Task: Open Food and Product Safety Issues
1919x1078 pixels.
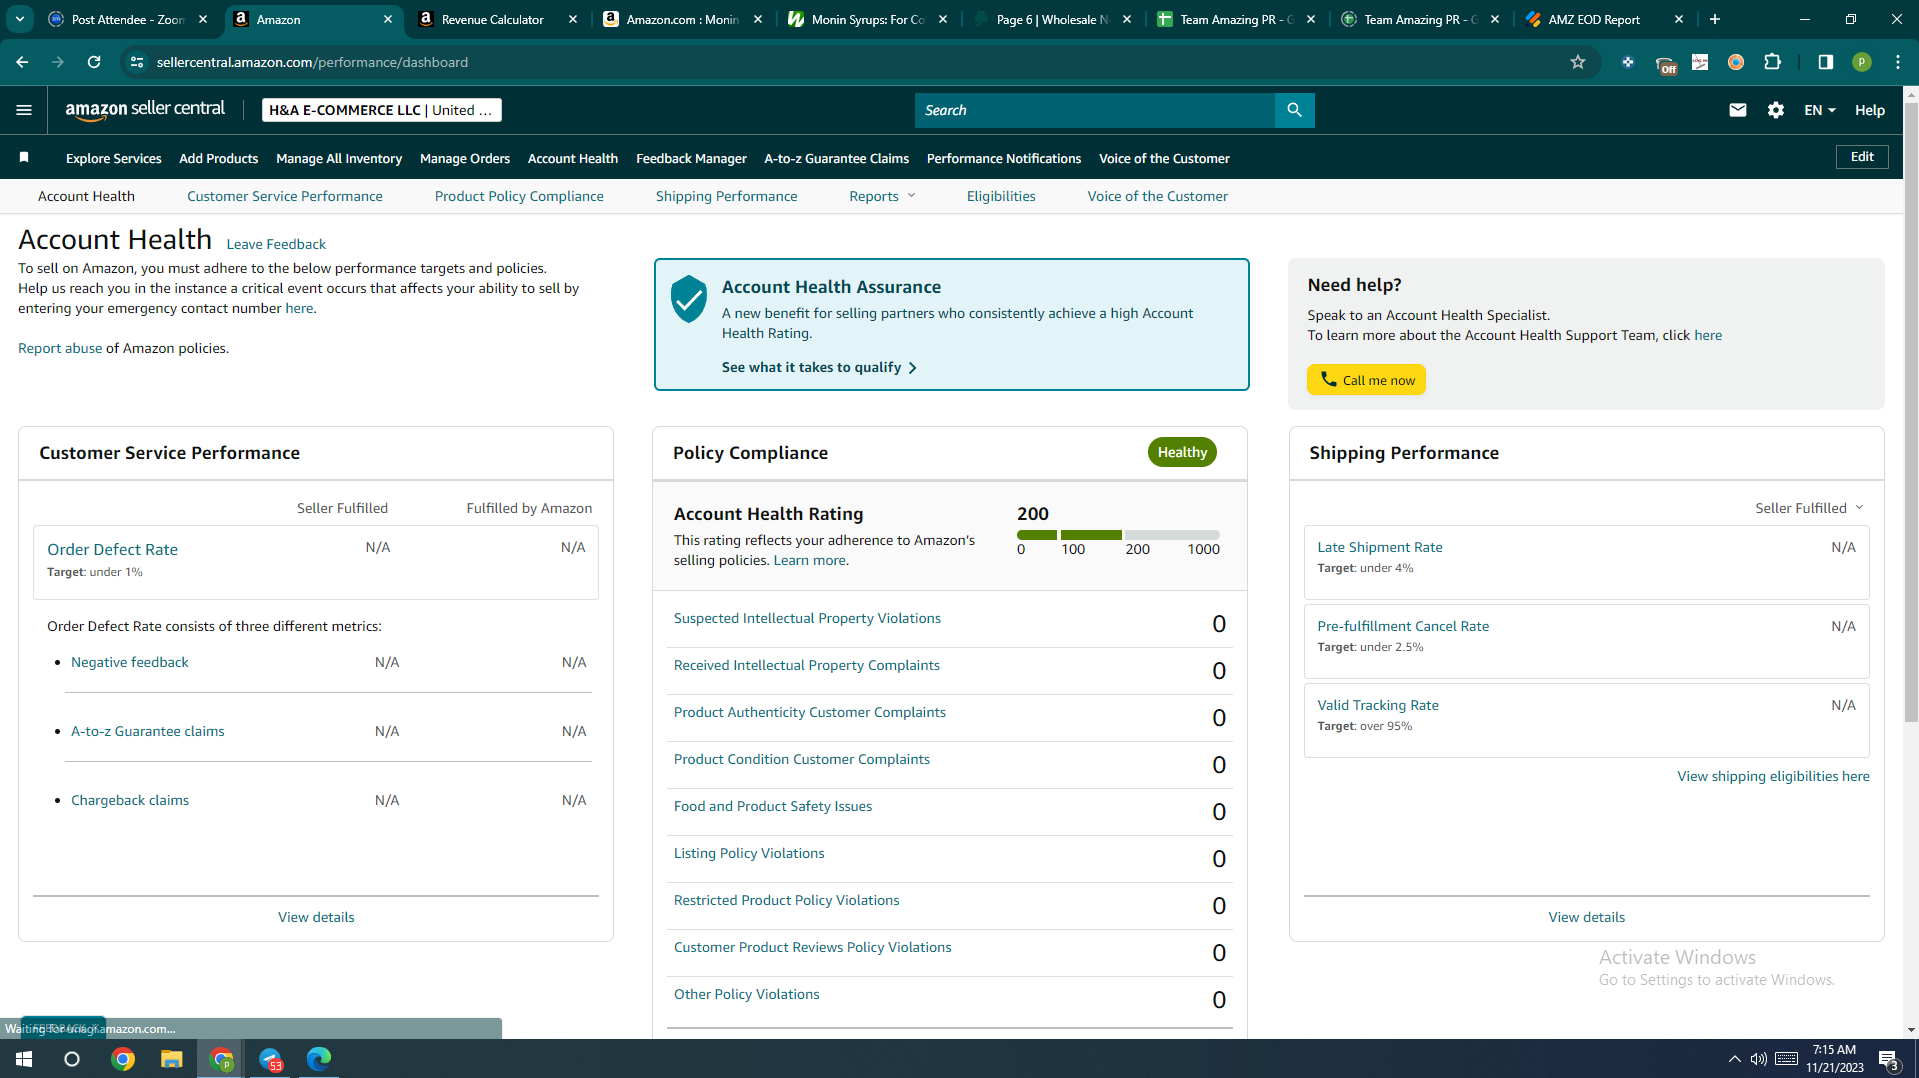Action: click(773, 806)
